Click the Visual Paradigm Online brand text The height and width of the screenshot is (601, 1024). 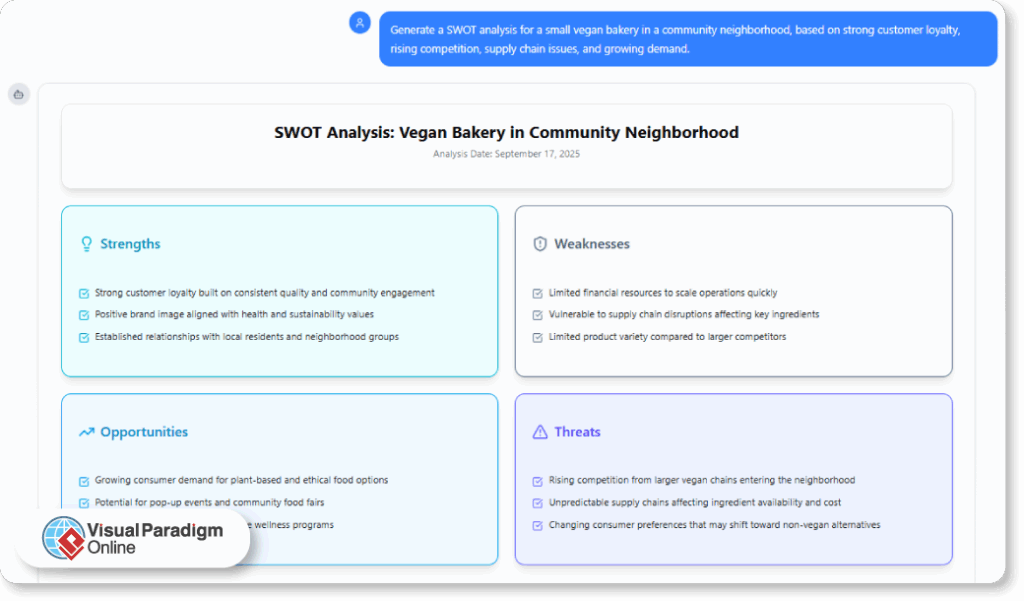154,539
